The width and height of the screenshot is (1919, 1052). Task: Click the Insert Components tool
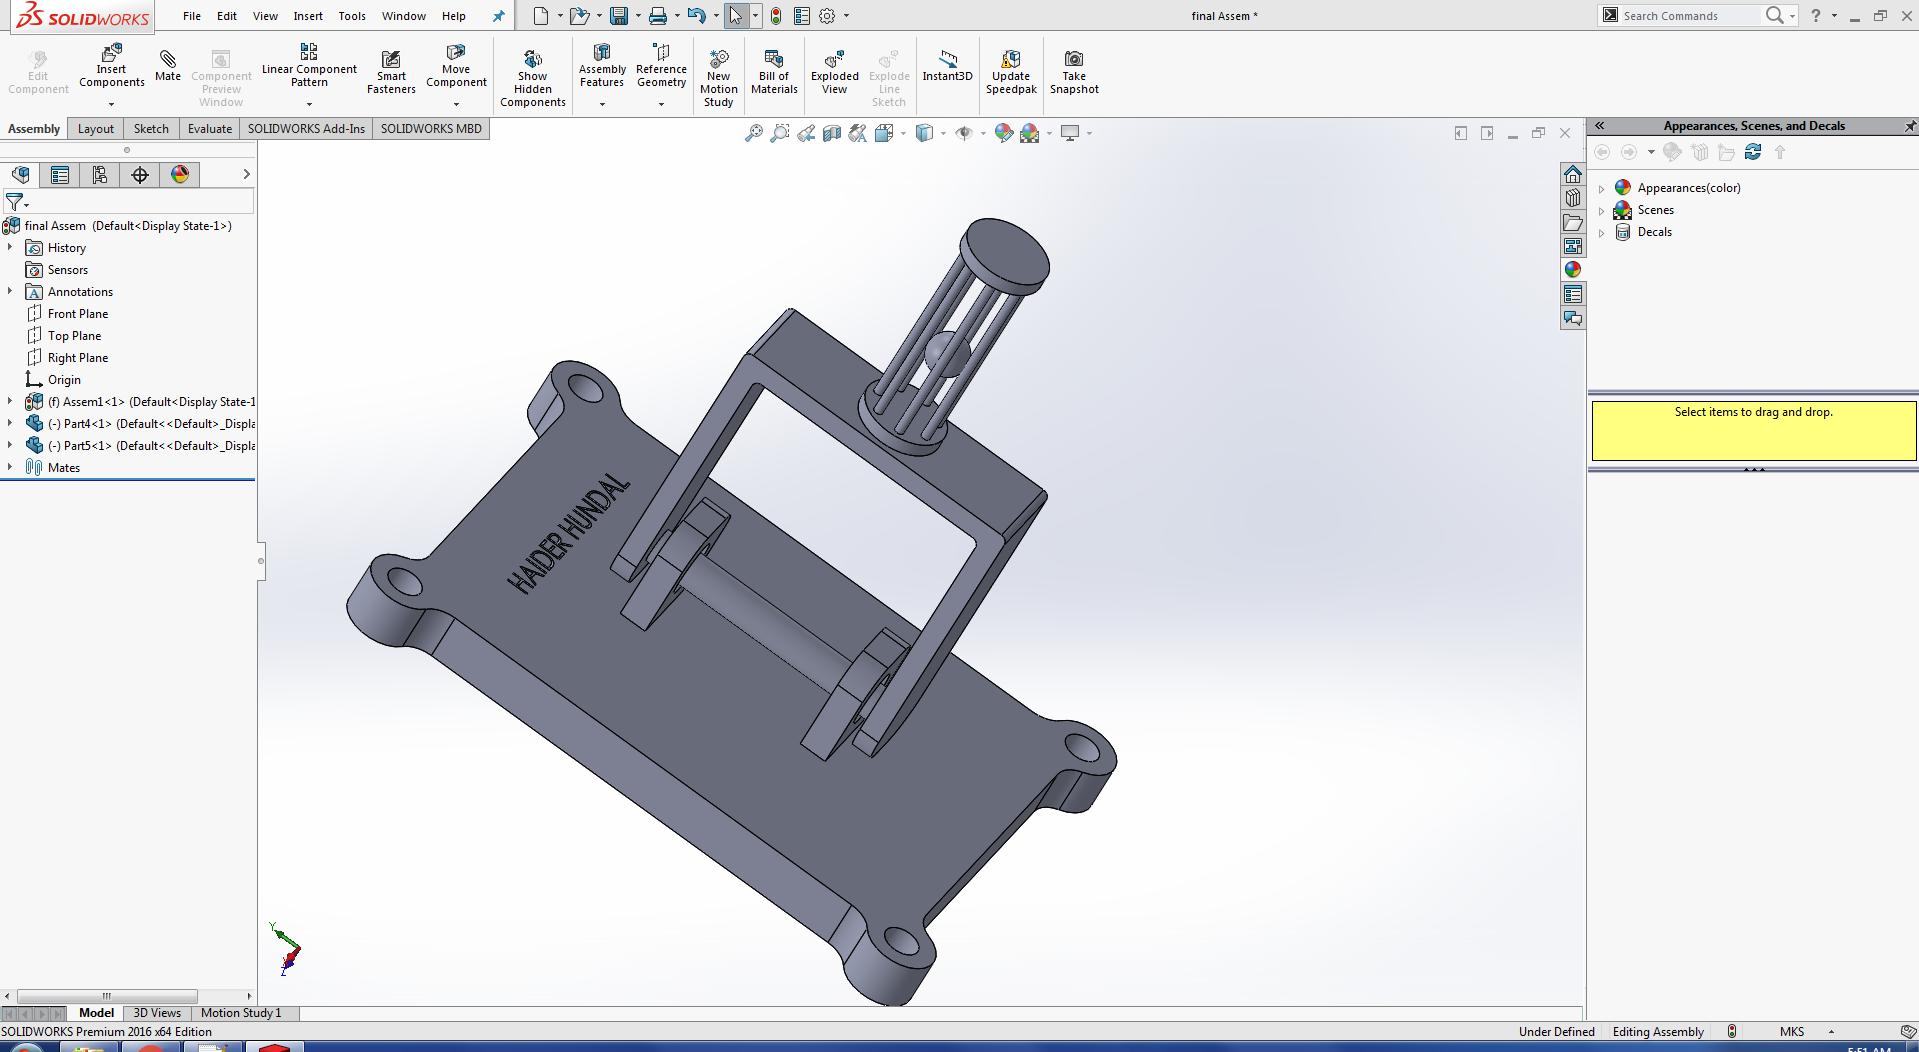(112, 66)
